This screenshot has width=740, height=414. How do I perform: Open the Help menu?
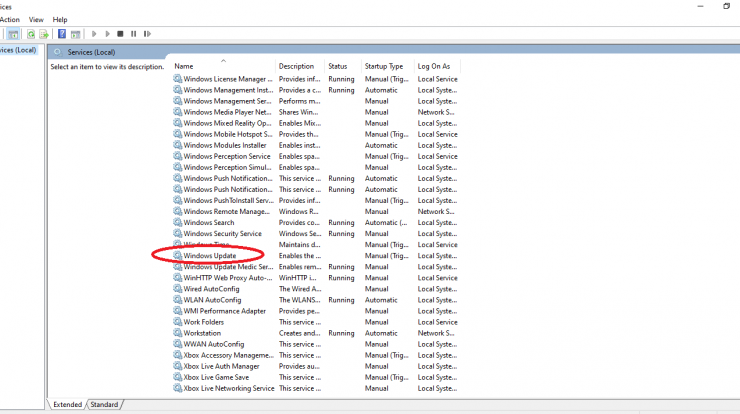pyautogui.click(x=60, y=20)
